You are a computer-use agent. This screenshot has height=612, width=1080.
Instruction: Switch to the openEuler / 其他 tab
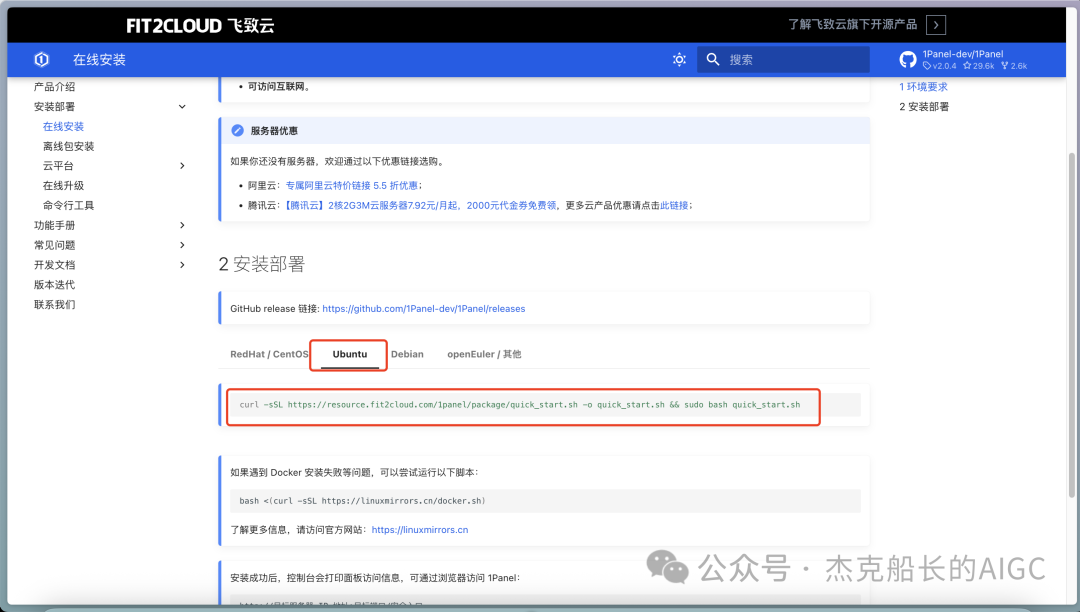pos(484,354)
